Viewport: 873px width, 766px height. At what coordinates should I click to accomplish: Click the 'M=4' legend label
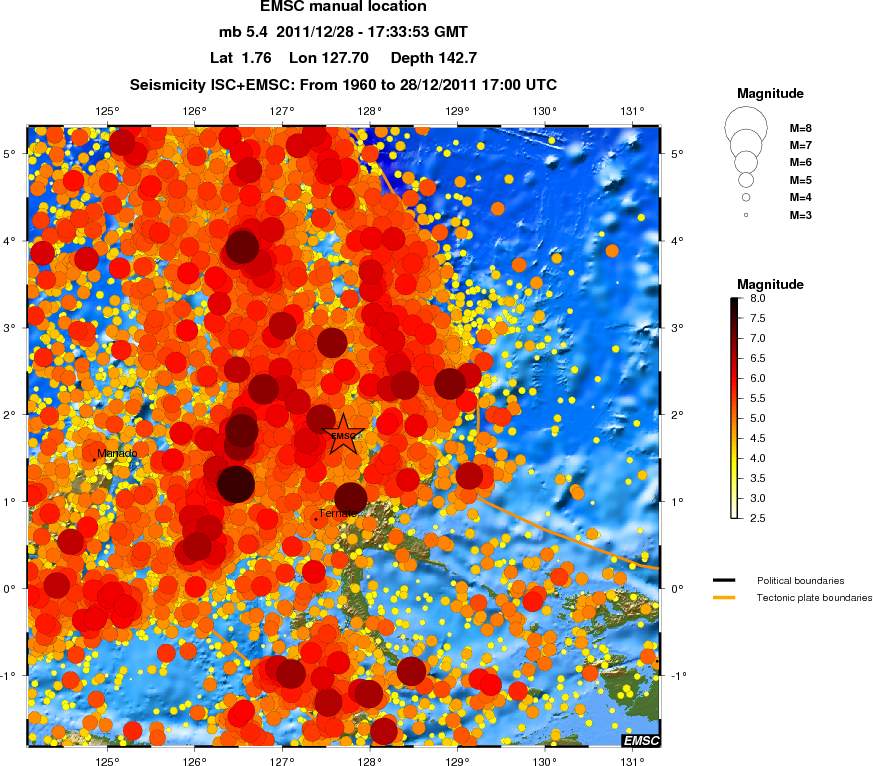(x=801, y=198)
